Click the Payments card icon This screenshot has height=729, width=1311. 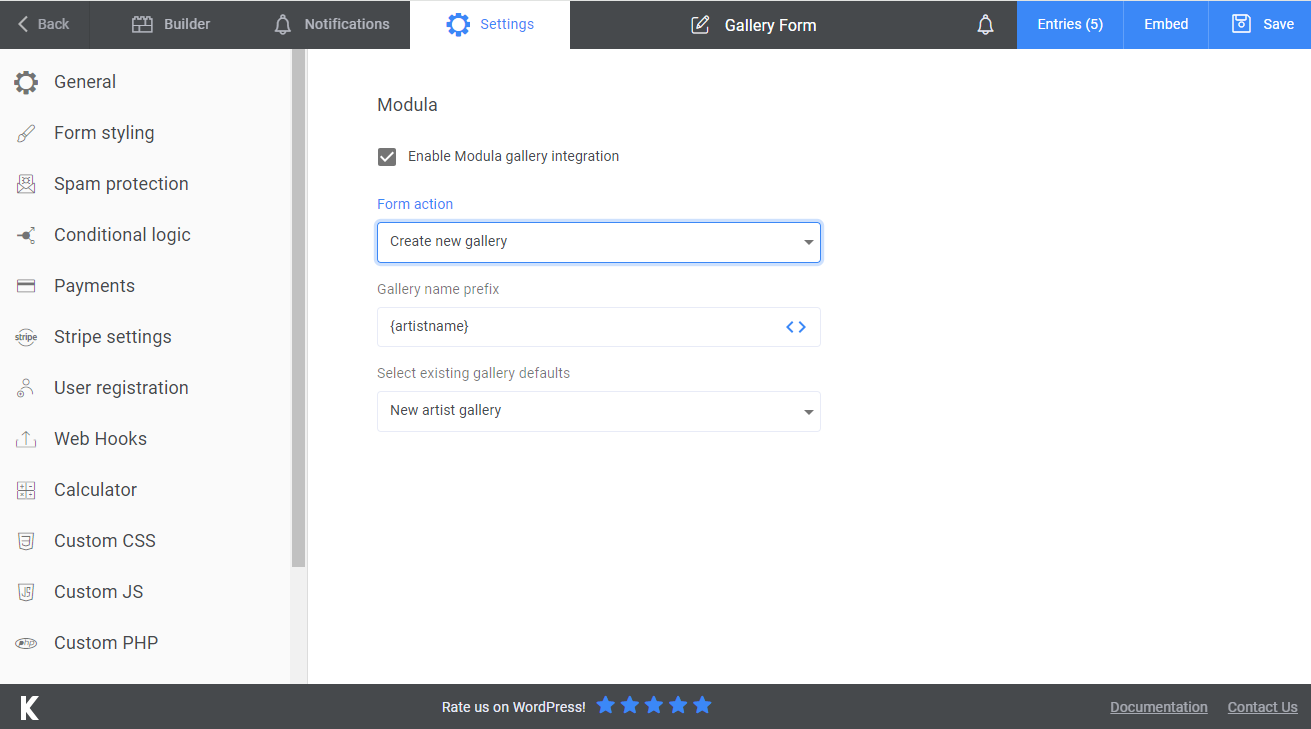pyautogui.click(x=26, y=286)
